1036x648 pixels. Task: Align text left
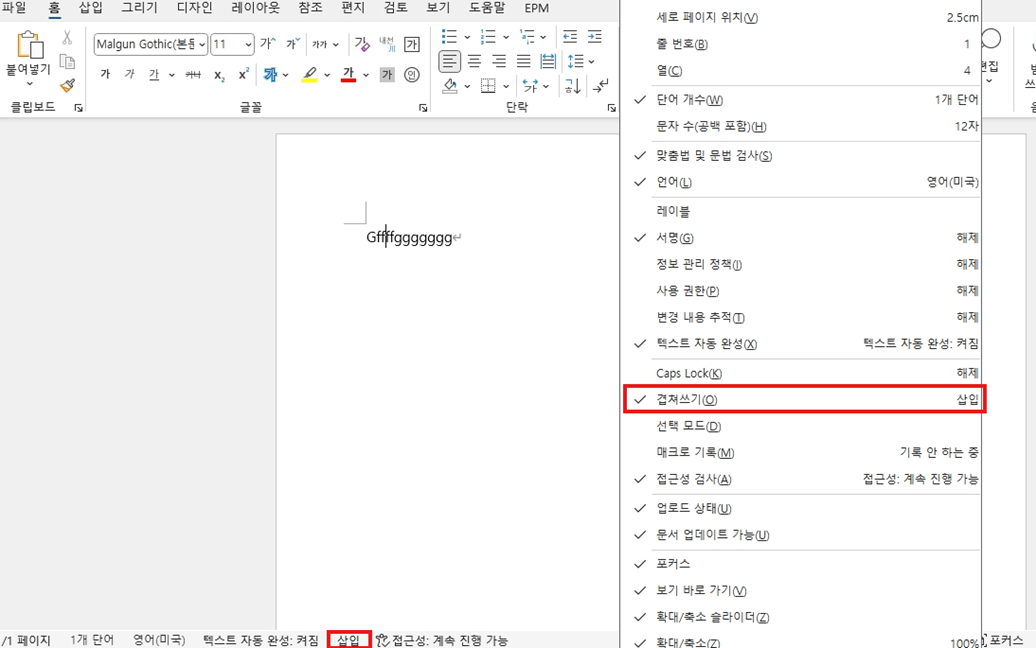click(x=449, y=61)
